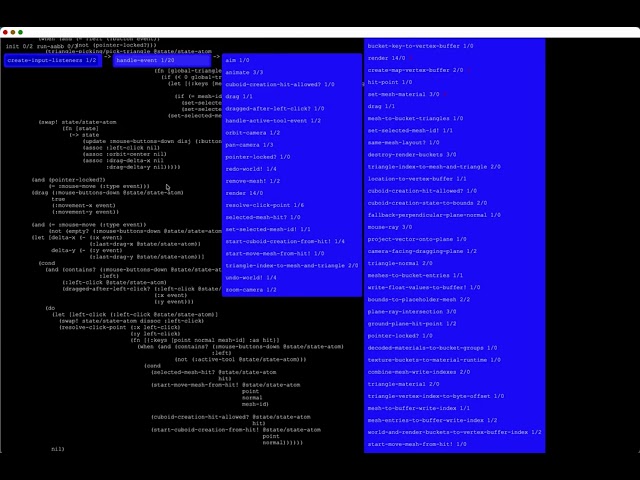This screenshot has width=640, height=480.
Task: Open start-cuboid-creation-from-hit! 1/4 entry
Action: point(285,242)
